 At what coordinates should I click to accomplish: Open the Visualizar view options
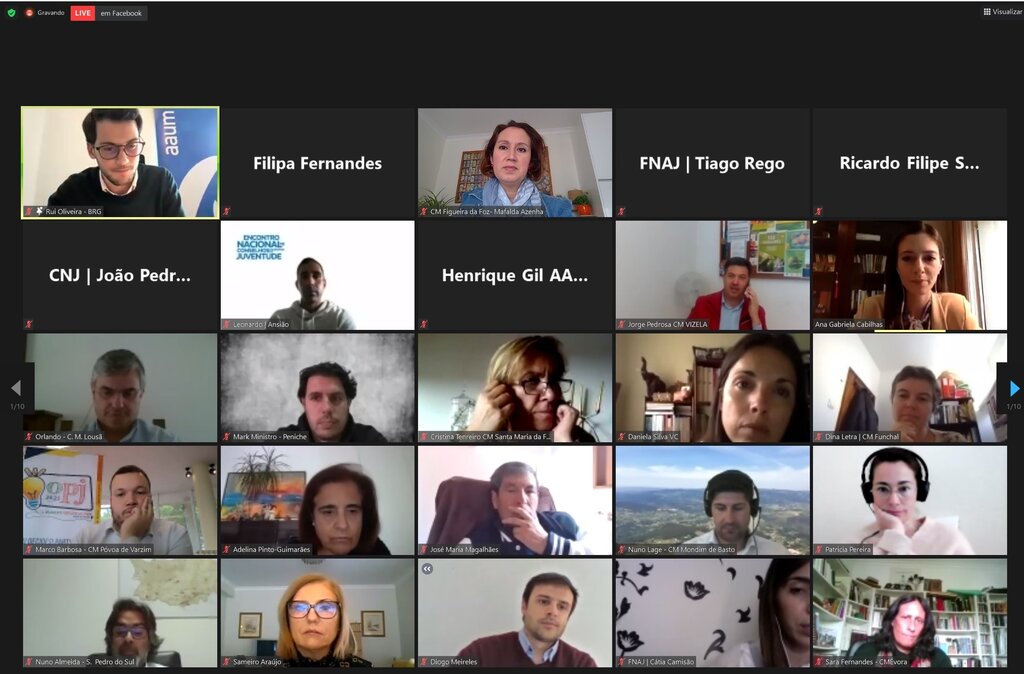tap(1002, 11)
